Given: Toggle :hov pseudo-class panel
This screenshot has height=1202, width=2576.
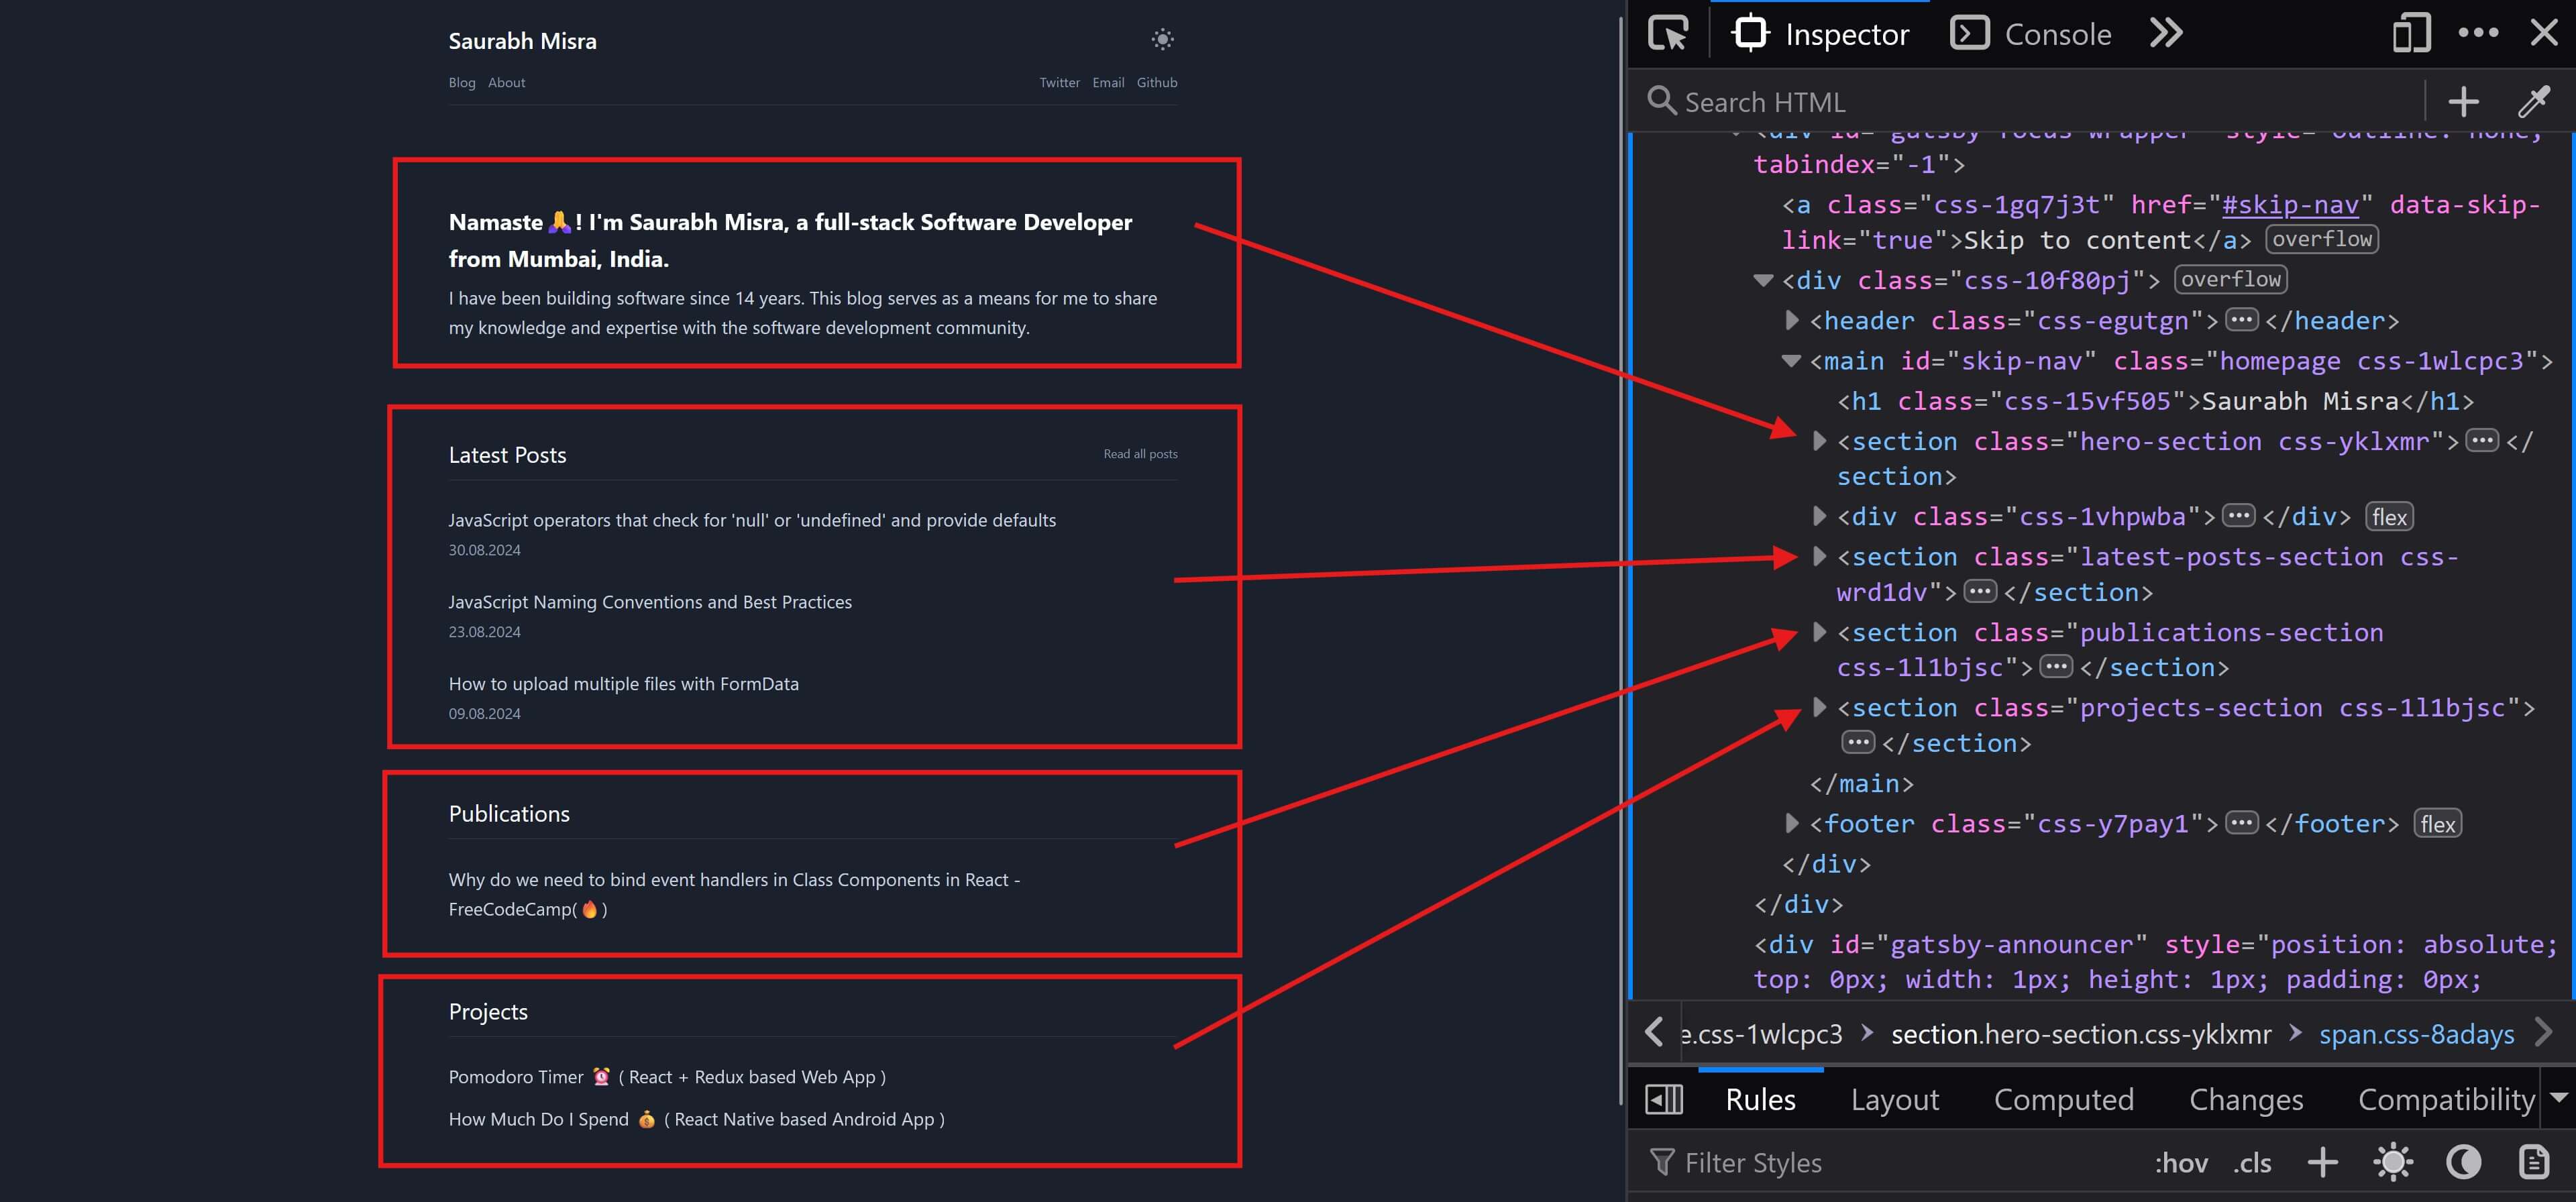Looking at the screenshot, I should (x=2181, y=1163).
